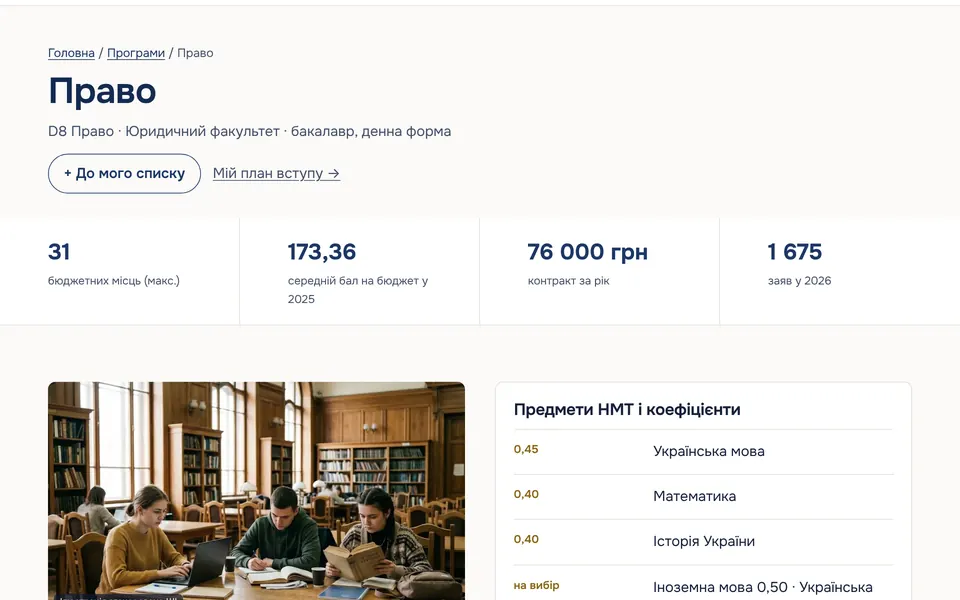Click the 173,36 average score value
Screen dimensions: 960x600
(322, 252)
